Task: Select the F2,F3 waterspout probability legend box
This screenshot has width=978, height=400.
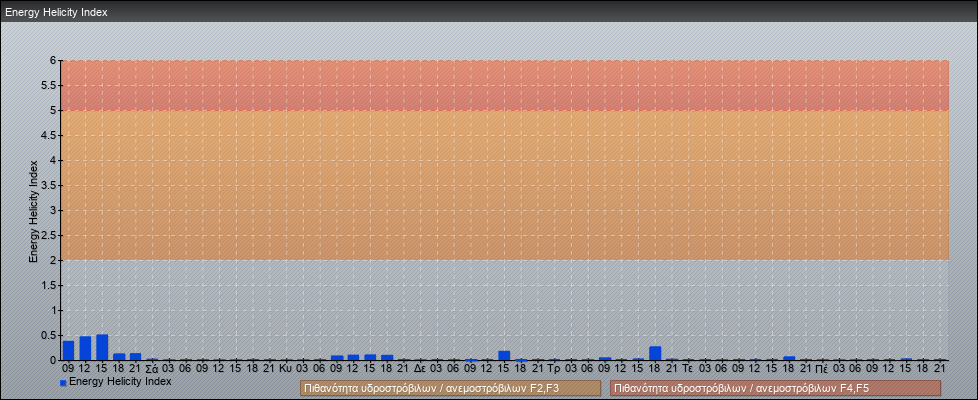Action: point(450,388)
